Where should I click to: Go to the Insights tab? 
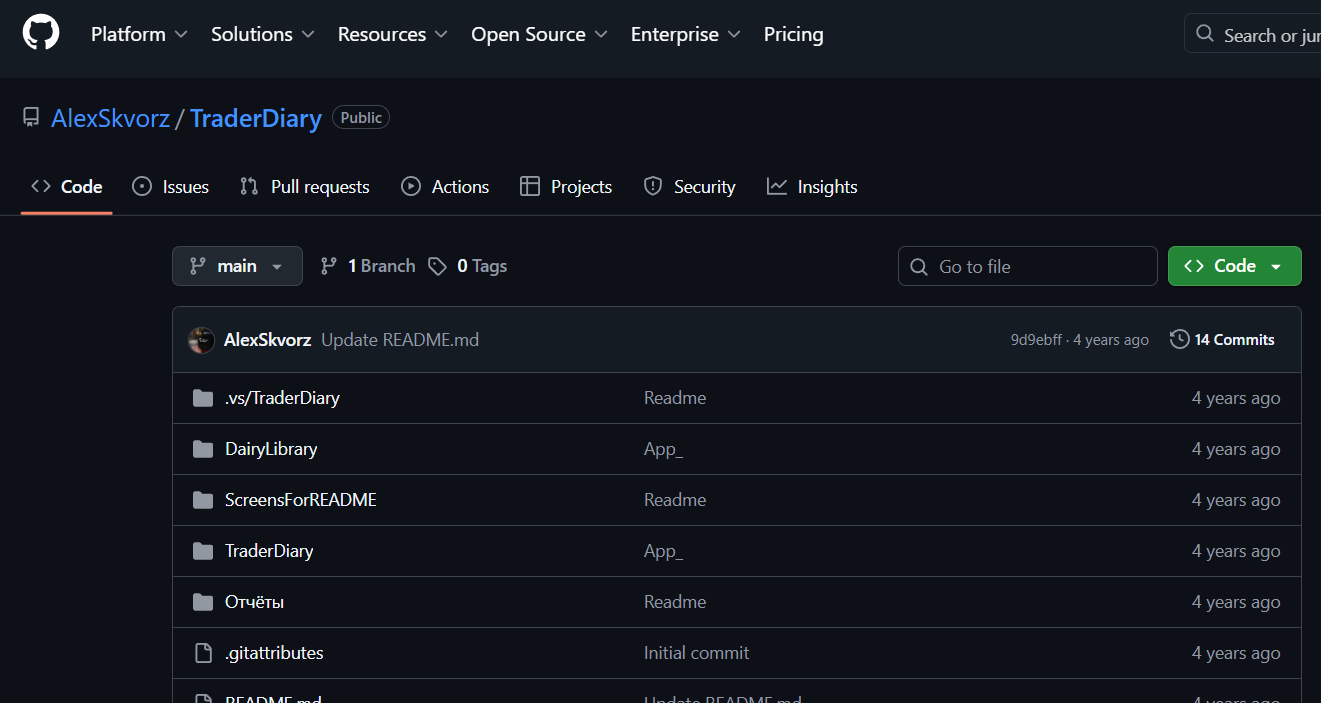[x=812, y=187]
